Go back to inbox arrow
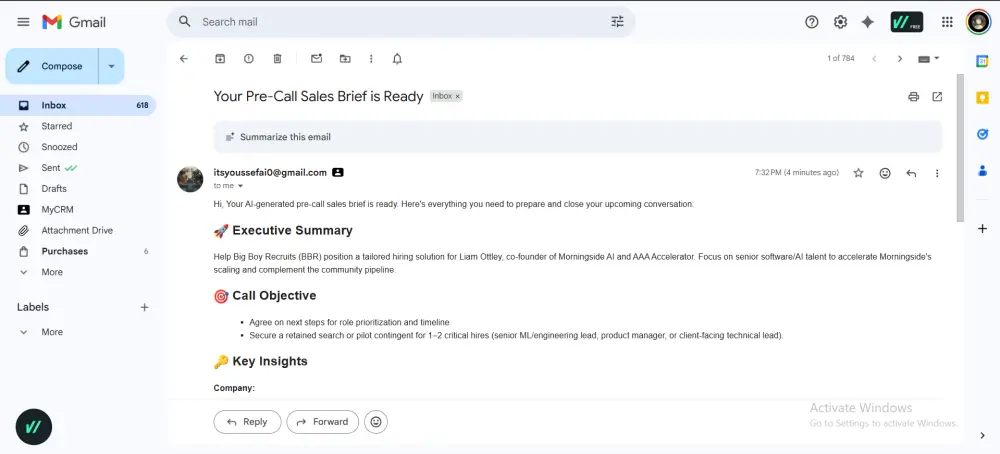1000x454 pixels. point(184,59)
